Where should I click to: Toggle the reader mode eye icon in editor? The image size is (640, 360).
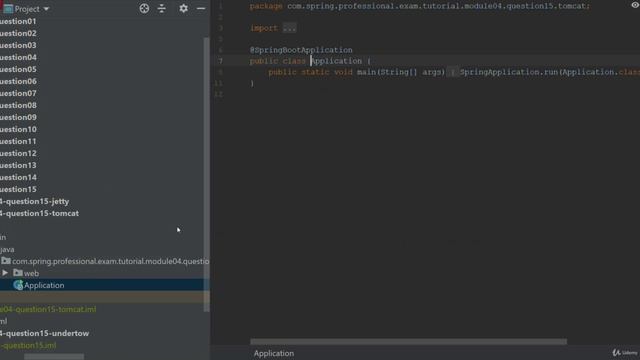coord(635,5)
